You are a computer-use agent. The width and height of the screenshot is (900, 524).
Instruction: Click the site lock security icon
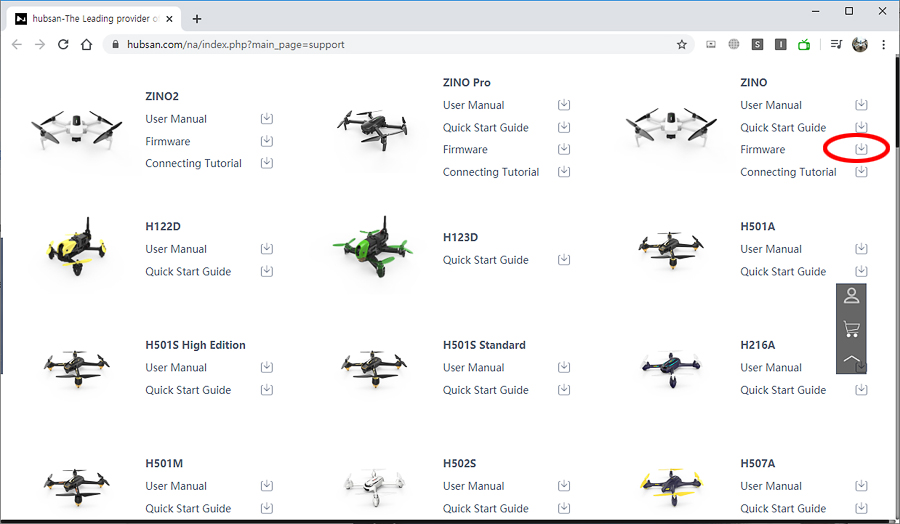coord(115,45)
